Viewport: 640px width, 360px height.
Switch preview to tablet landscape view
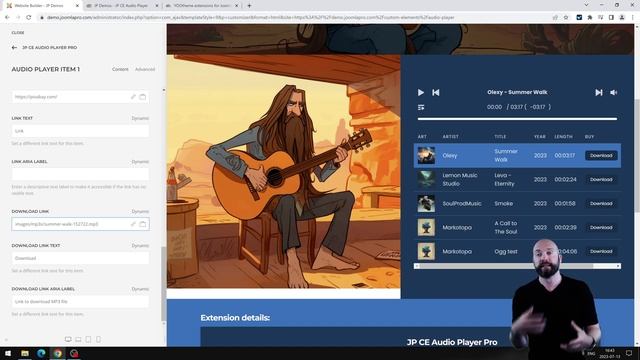coord(78,339)
